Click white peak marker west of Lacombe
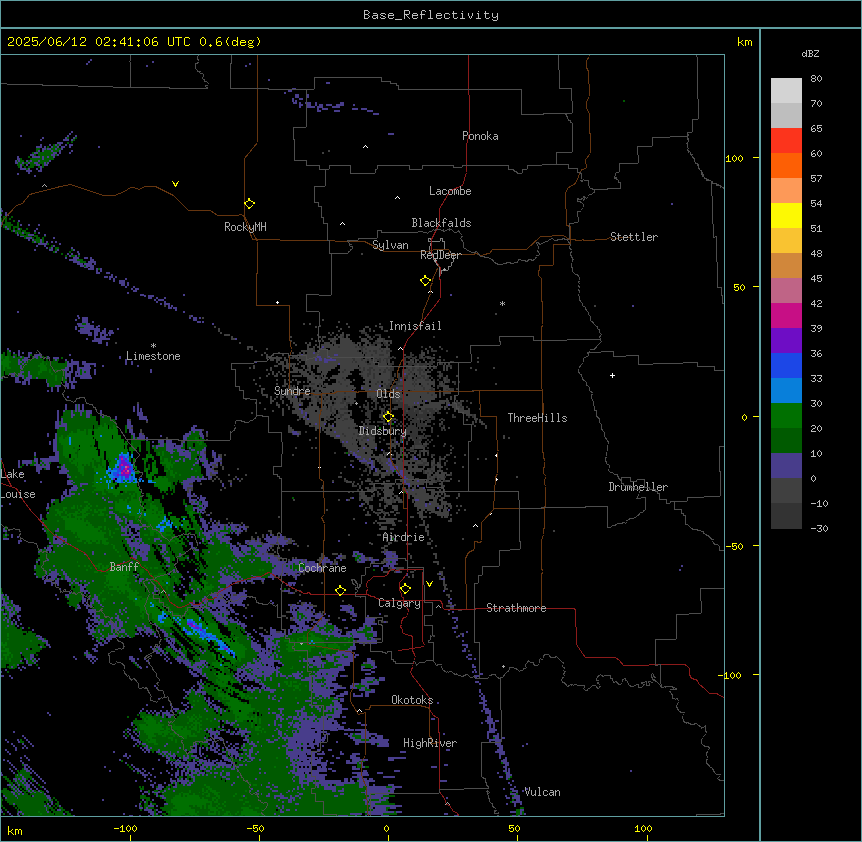Image resolution: width=862 pixels, height=842 pixels. pos(397,197)
